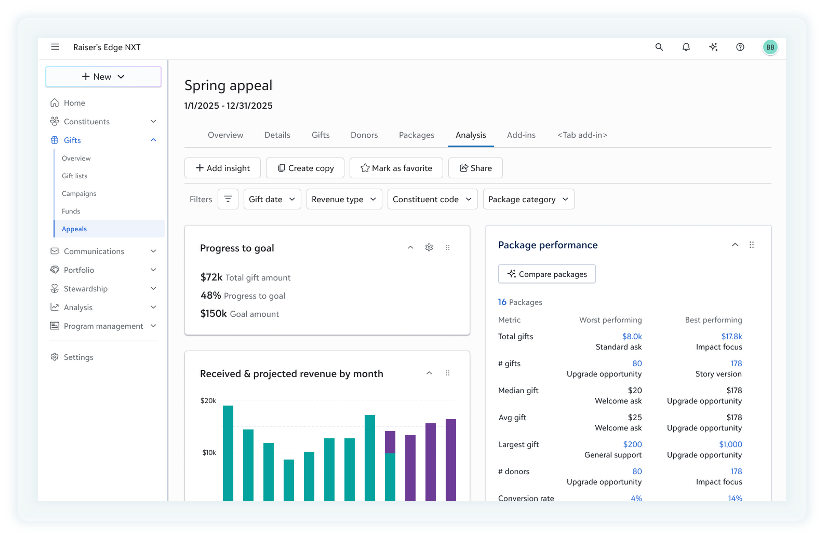Click Mark as favorite button
This screenshot has width=824, height=538.
click(x=396, y=168)
